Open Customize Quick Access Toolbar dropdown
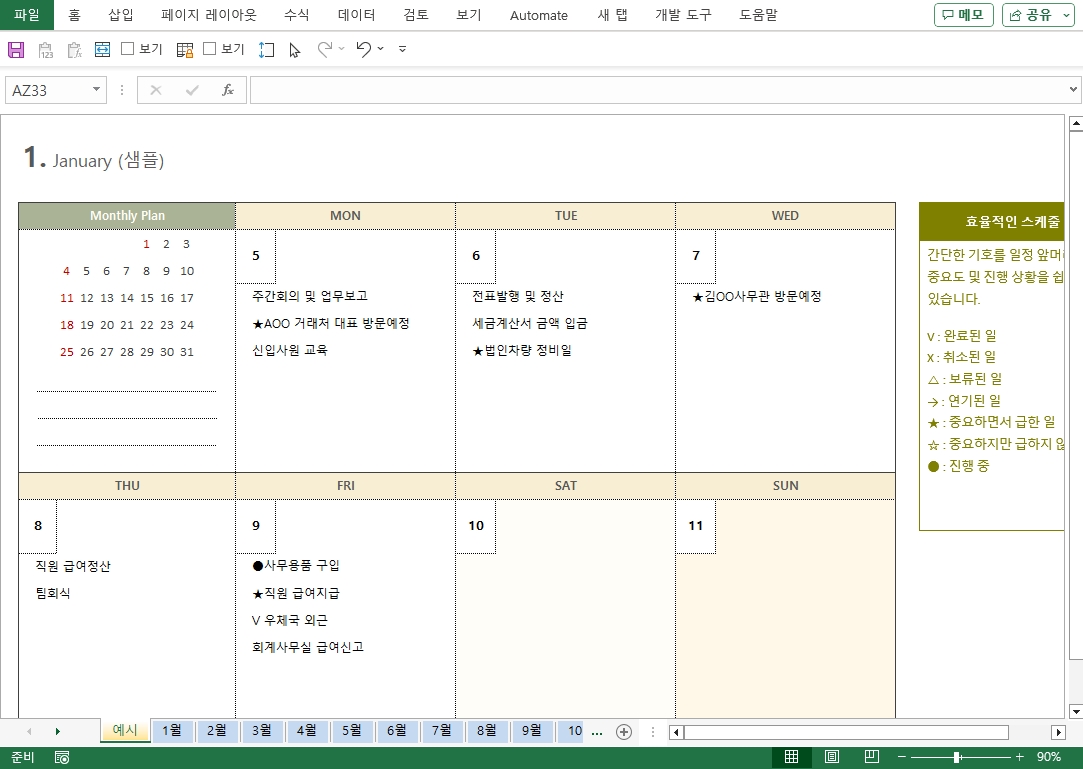The height and width of the screenshot is (769, 1083). (x=402, y=49)
